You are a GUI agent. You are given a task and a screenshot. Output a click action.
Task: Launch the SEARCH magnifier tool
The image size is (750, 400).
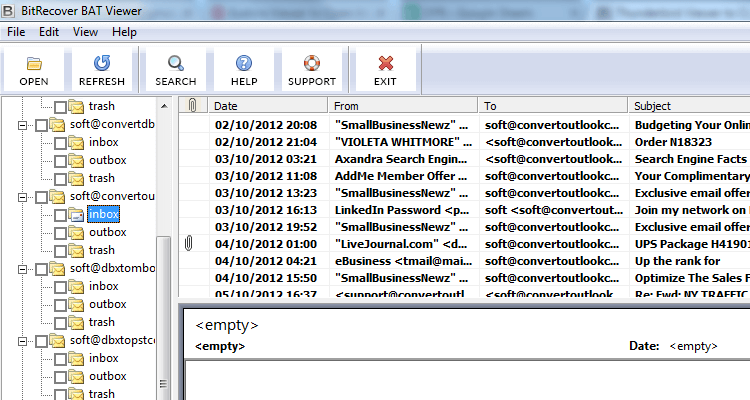tap(176, 70)
